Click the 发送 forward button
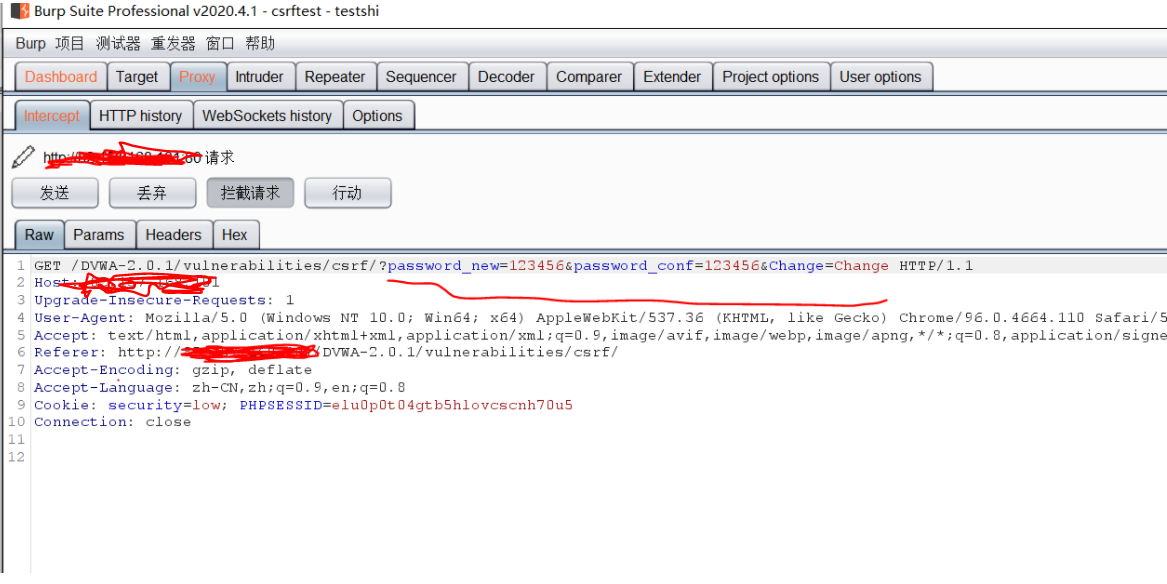Image resolution: width=1167 pixels, height=584 pixels. (55, 193)
